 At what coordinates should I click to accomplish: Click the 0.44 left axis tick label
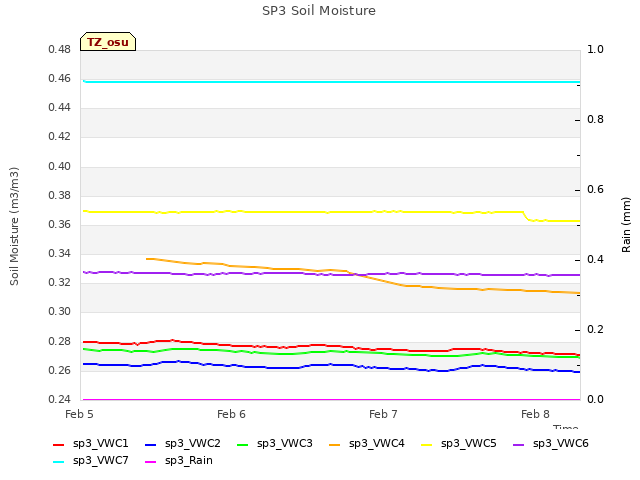tap(60, 108)
